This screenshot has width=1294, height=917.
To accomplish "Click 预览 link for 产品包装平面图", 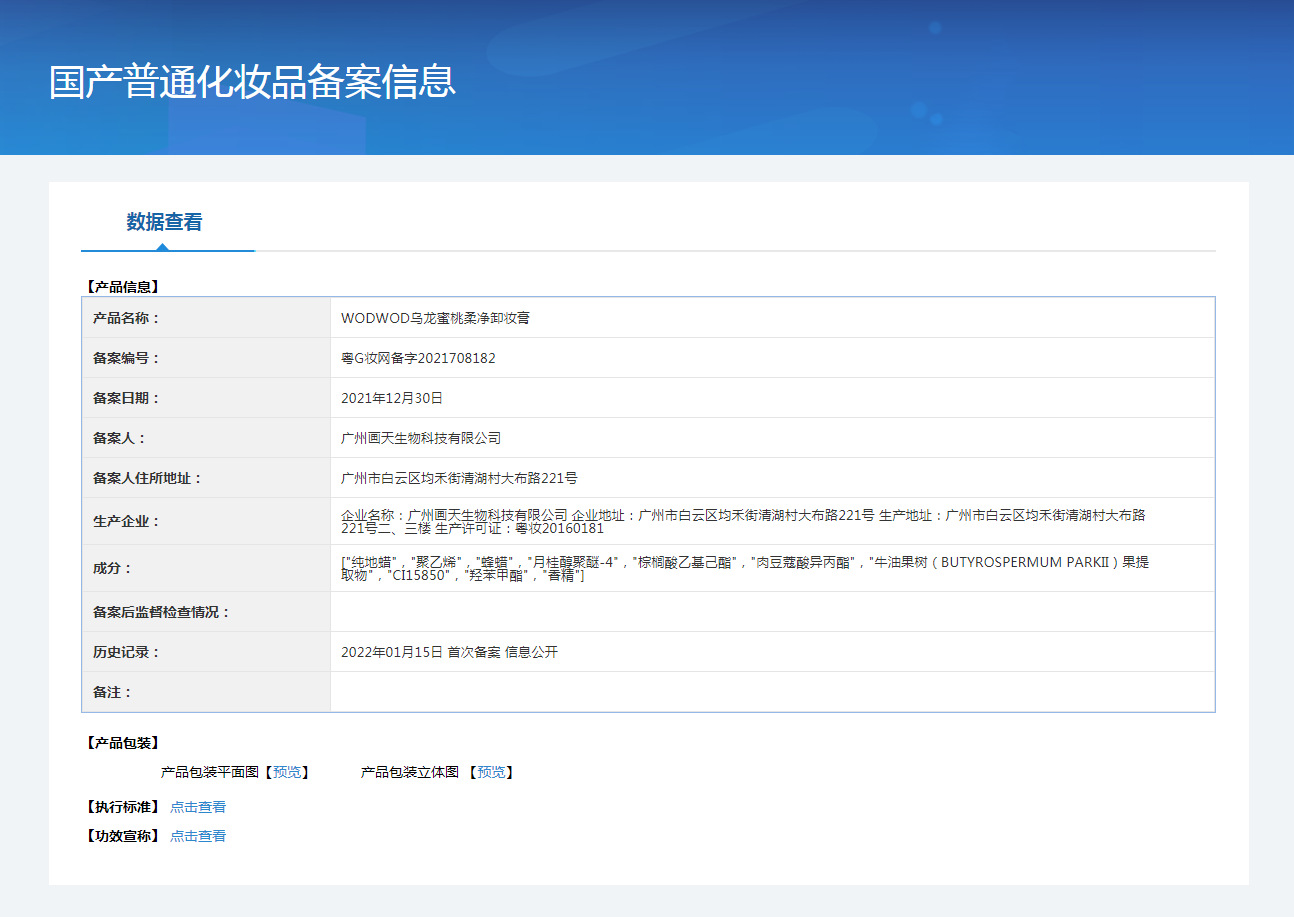I will (287, 772).
